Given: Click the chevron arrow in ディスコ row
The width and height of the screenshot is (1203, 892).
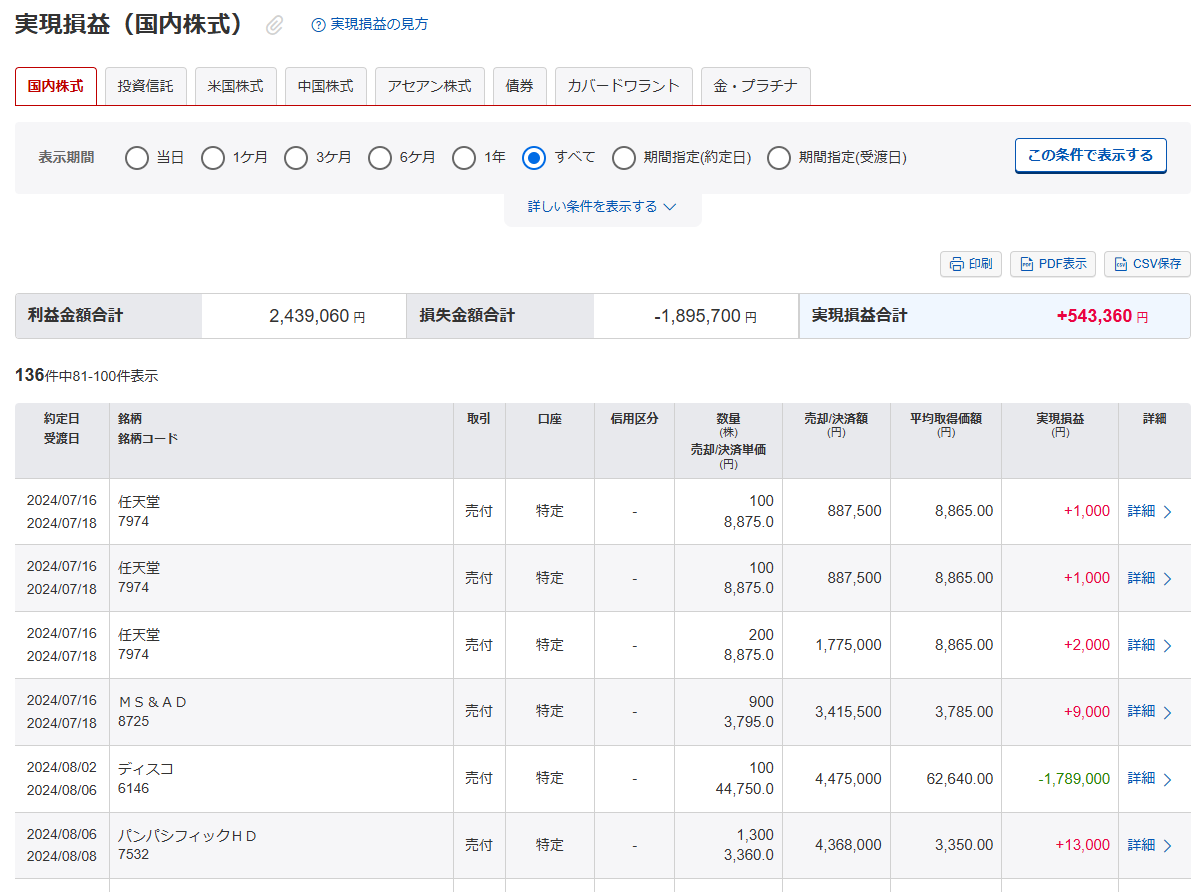Looking at the screenshot, I should click(1167, 779).
